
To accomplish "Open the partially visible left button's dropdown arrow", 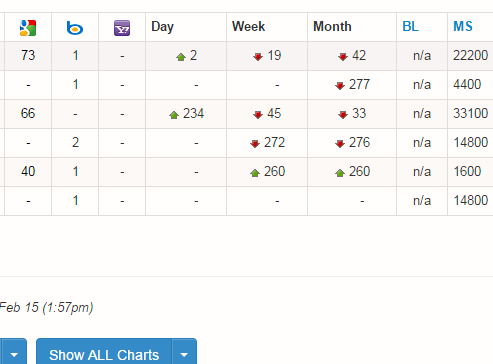I will tap(14, 354).
